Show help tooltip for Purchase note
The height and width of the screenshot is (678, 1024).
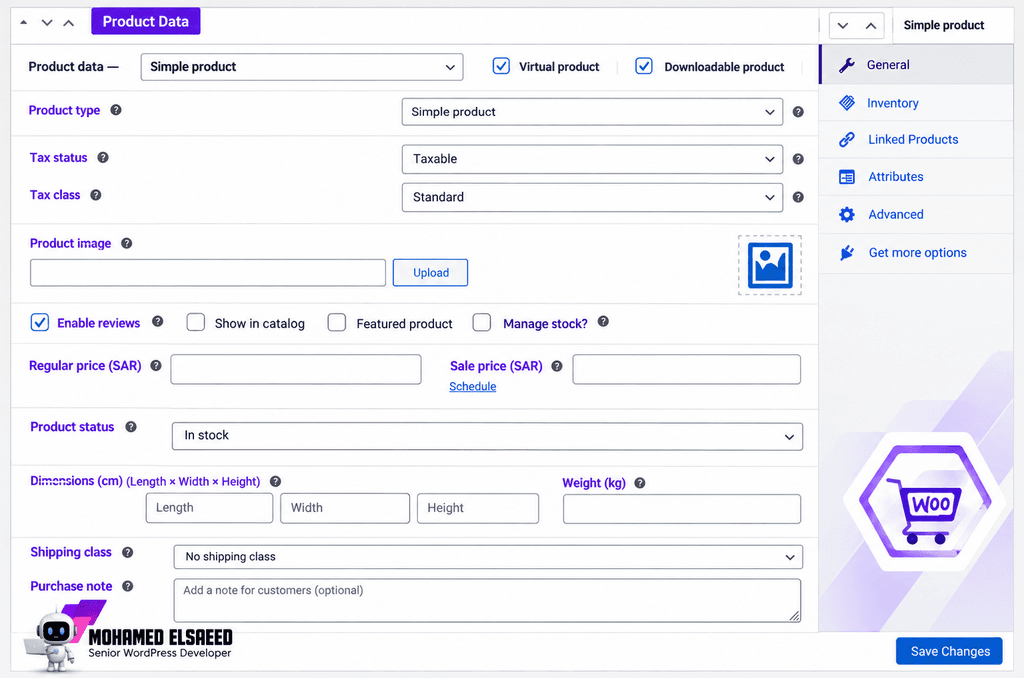pyautogui.click(x=128, y=586)
